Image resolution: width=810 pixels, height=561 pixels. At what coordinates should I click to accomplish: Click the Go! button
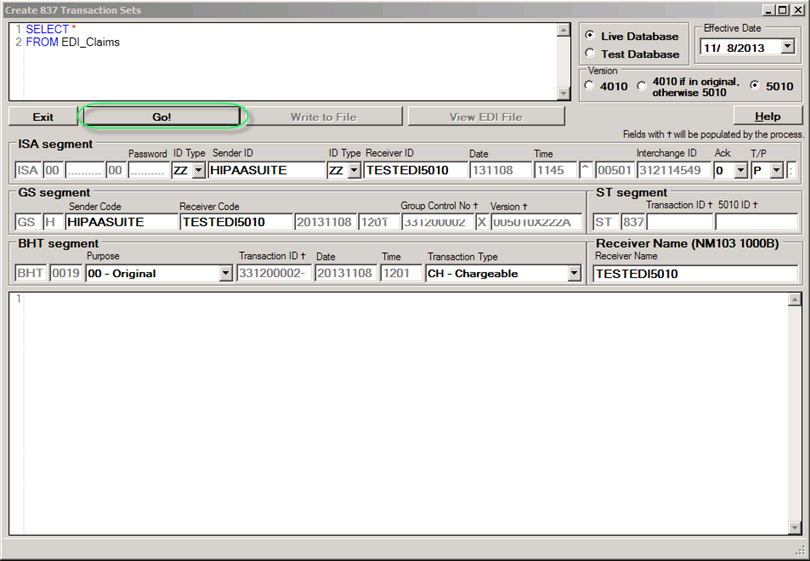(161, 117)
